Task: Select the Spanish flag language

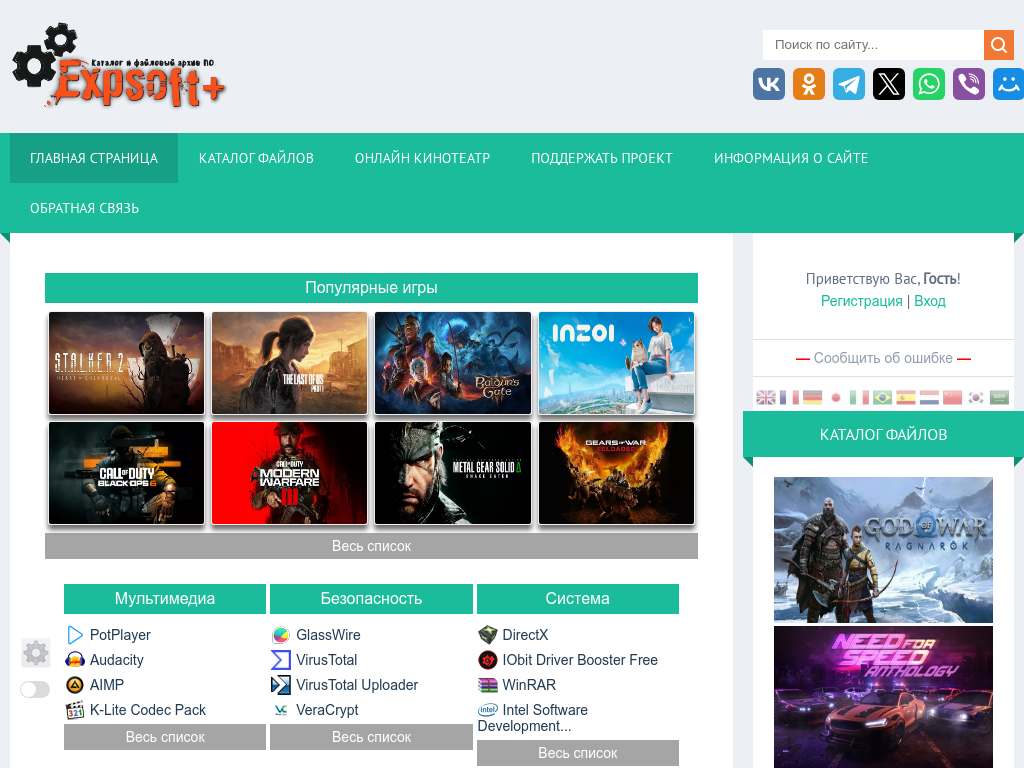Action: click(x=906, y=397)
